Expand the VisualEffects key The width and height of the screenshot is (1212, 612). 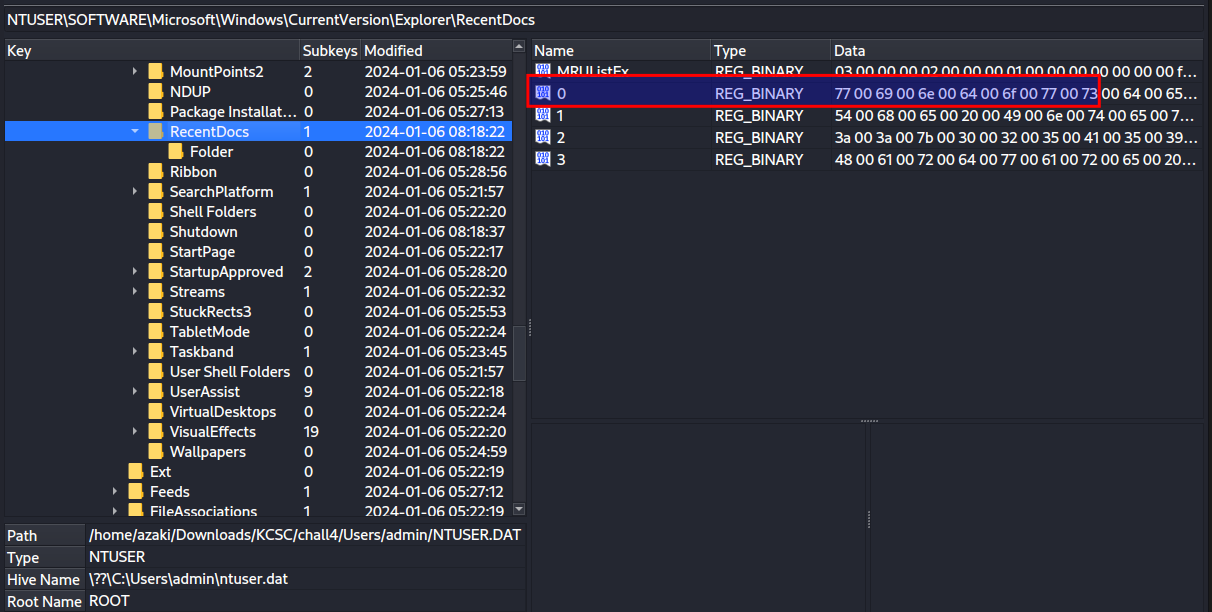[135, 431]
